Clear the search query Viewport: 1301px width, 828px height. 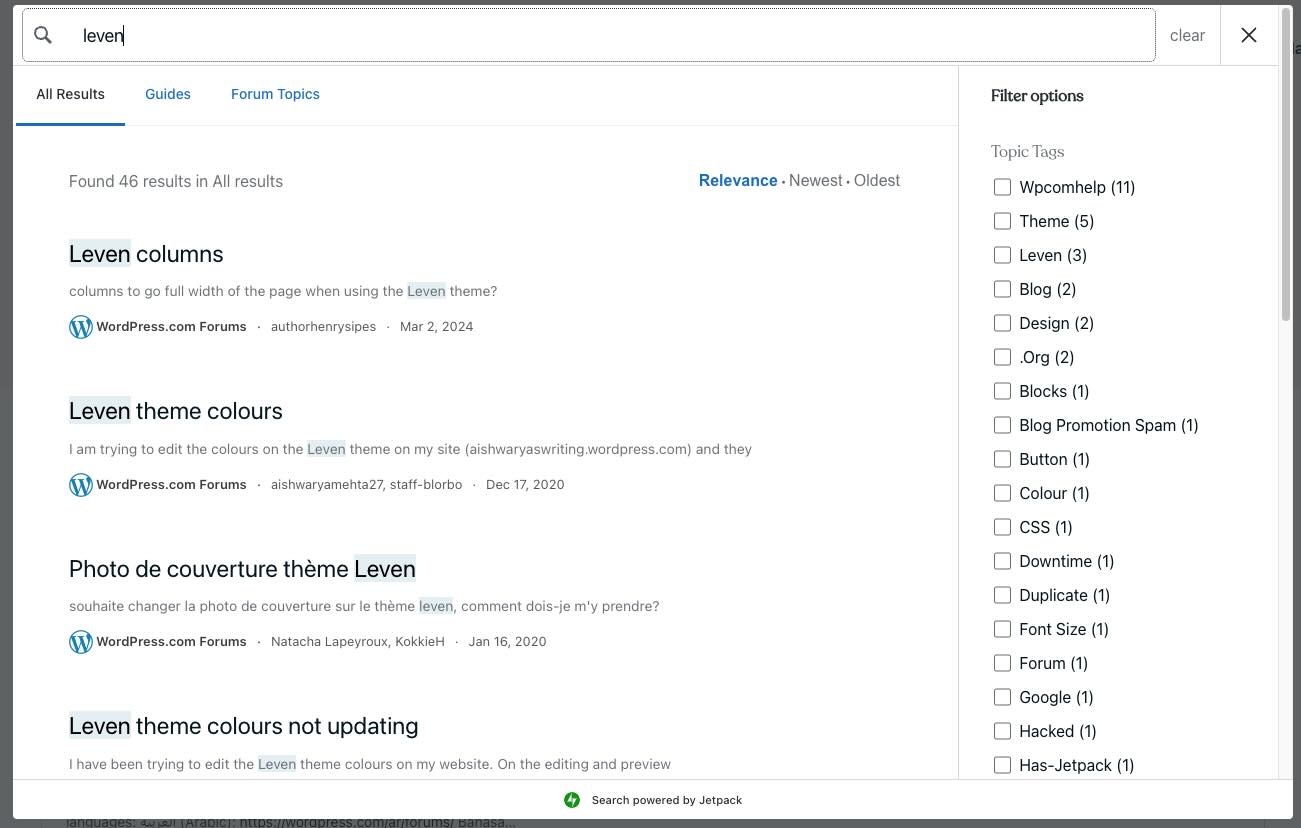pos(1187,35)
